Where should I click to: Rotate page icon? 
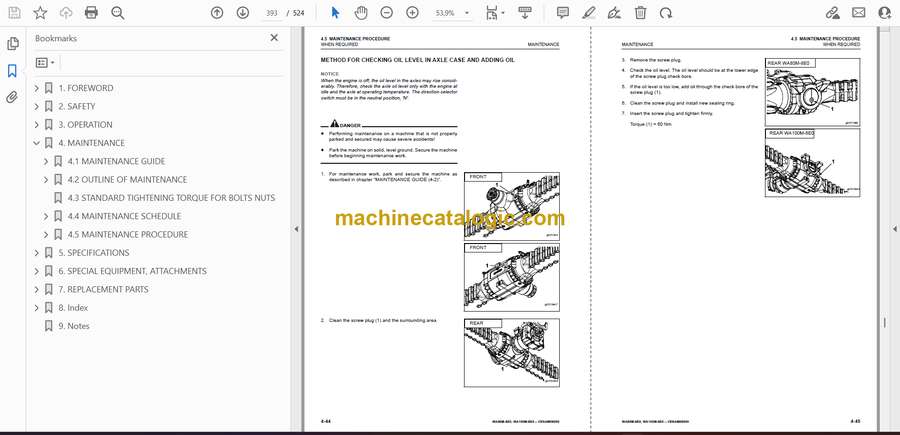(666, 13)
